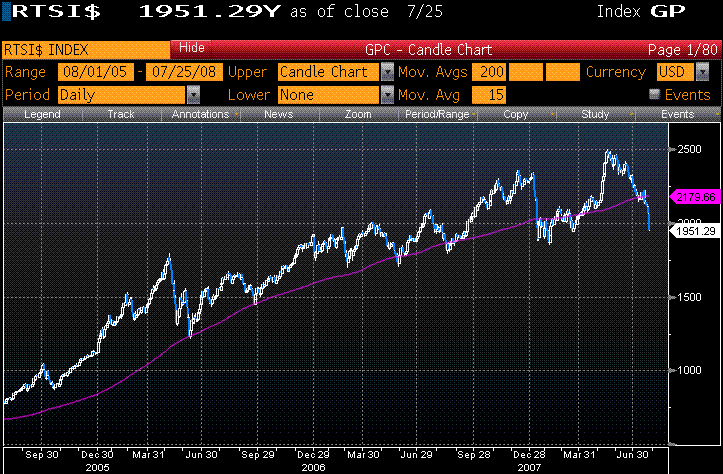Screen dimensions: 723x474
Task: Click the News toolbar item
Action: point(280,115)
